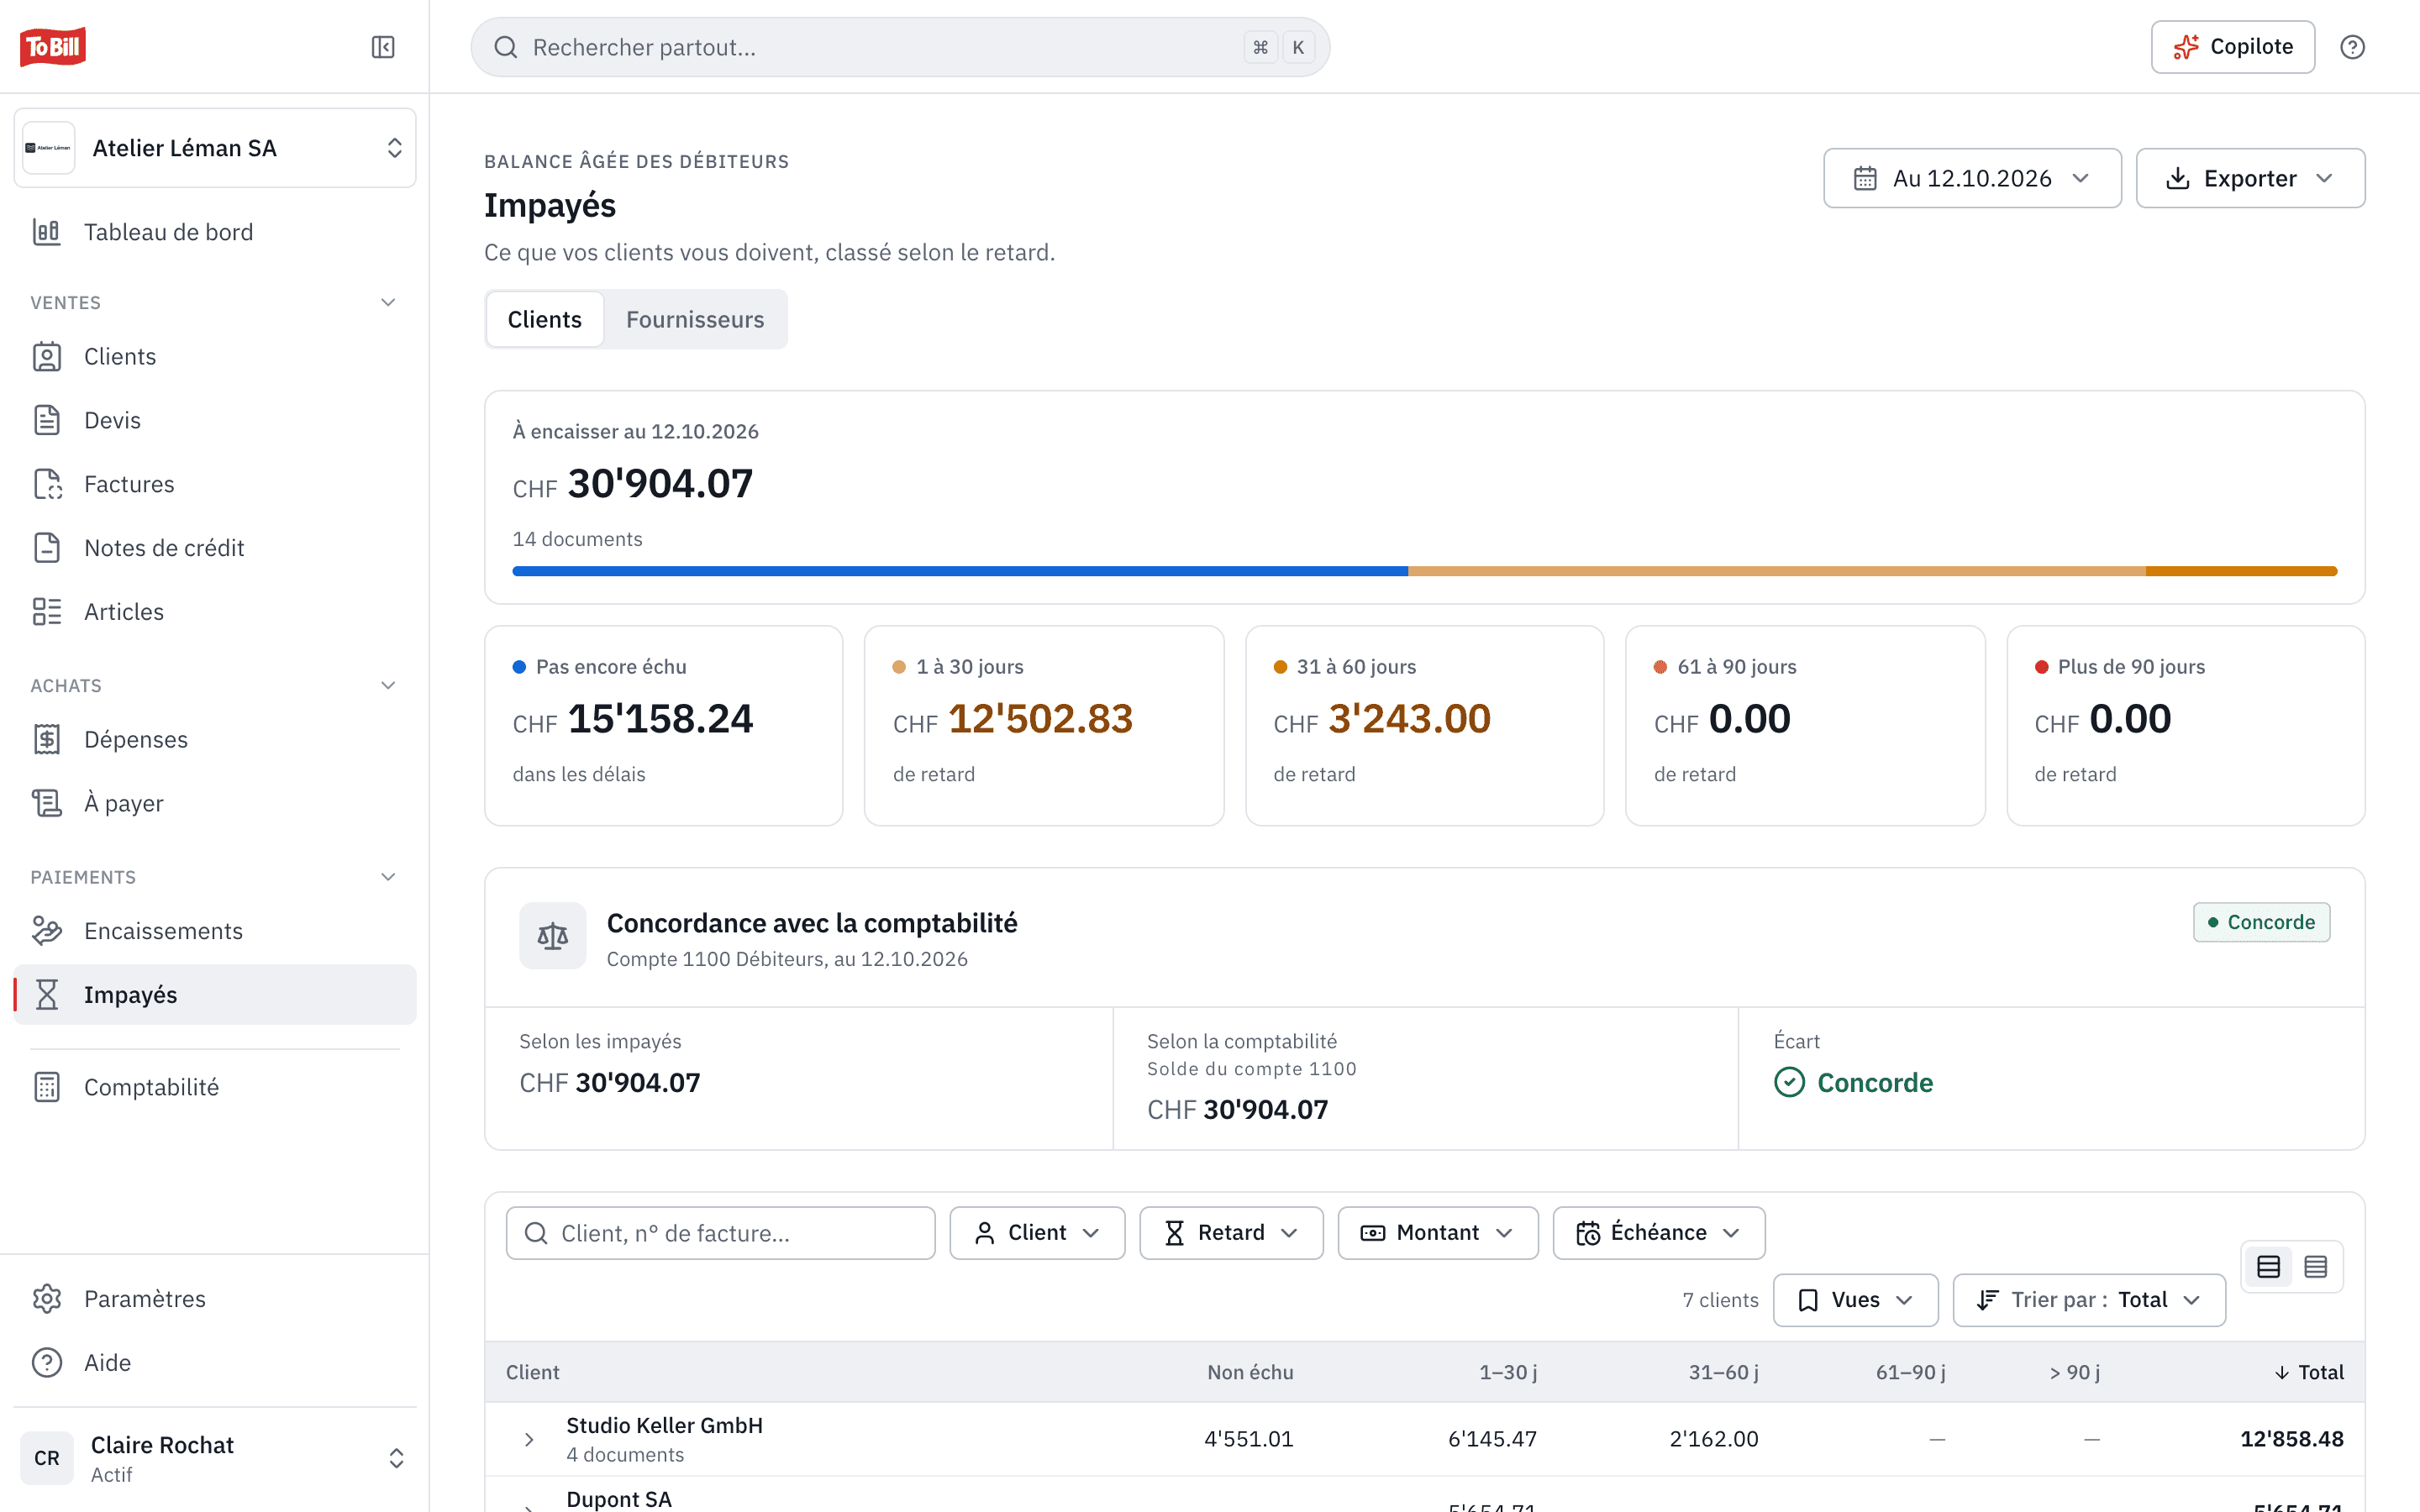Change the Trier par Total sorting
The image size is (2420, 1512).
2088,1300
